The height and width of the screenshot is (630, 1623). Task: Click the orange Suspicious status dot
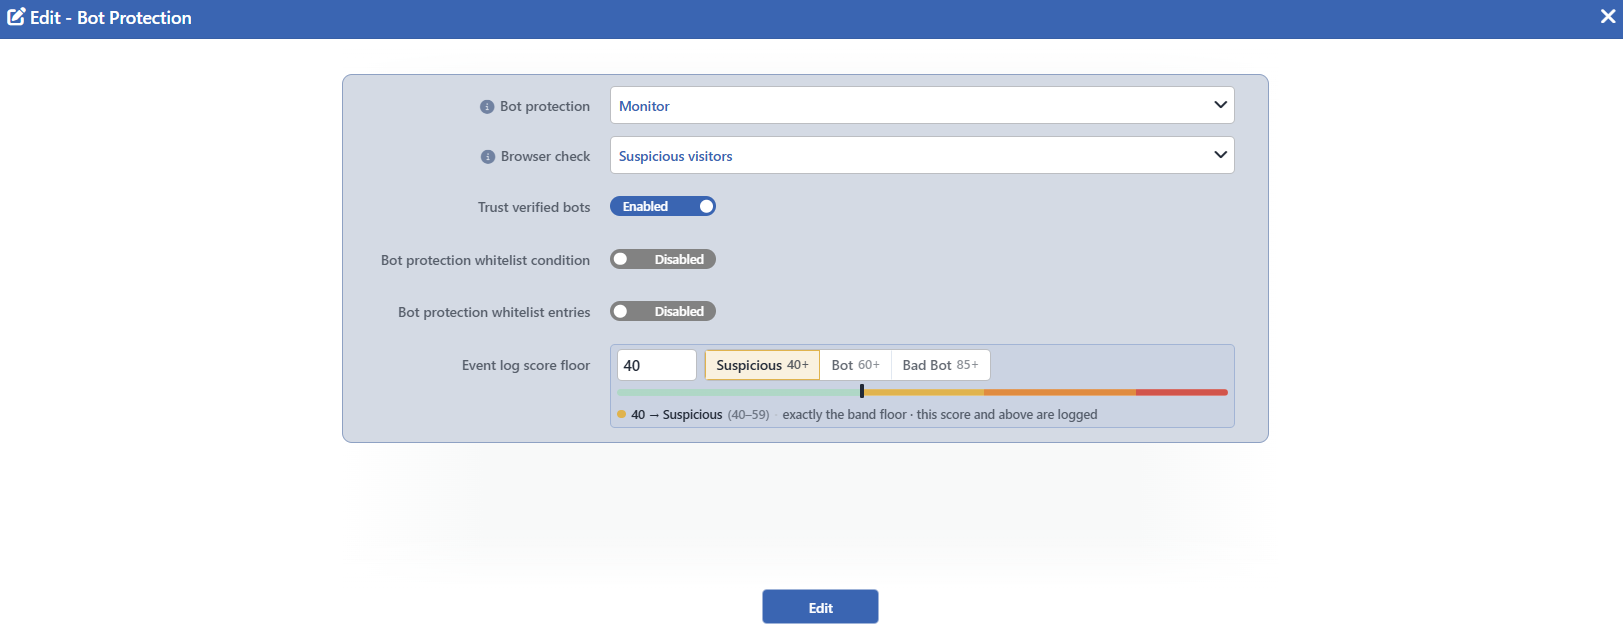[621, 414]
